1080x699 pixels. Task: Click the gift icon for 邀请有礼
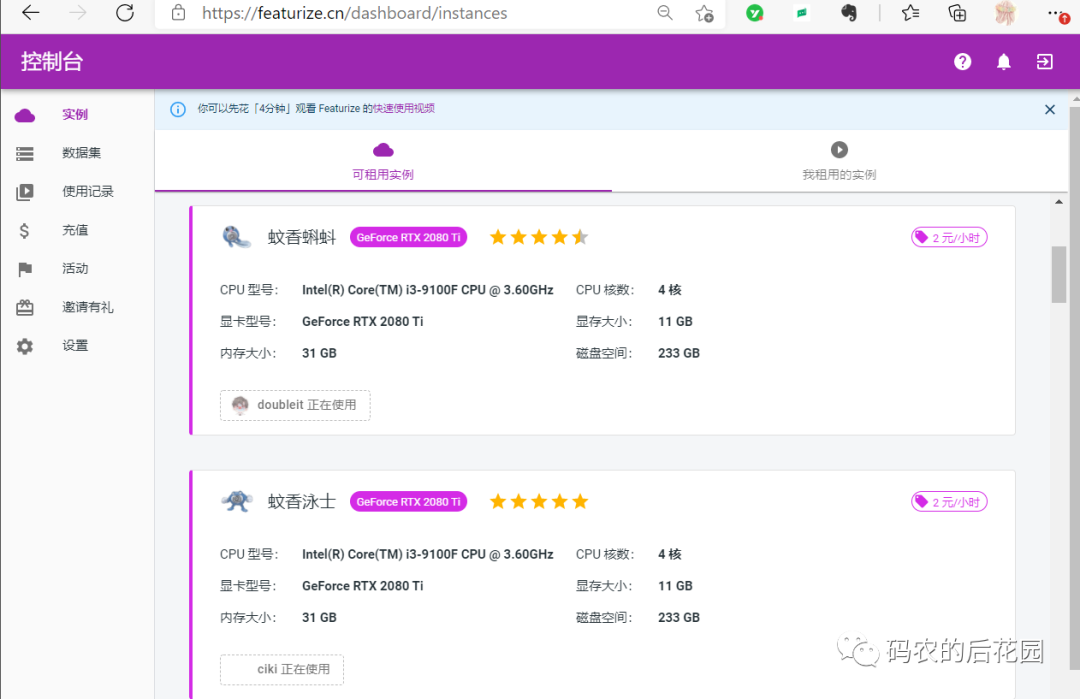tap(25, 307)
